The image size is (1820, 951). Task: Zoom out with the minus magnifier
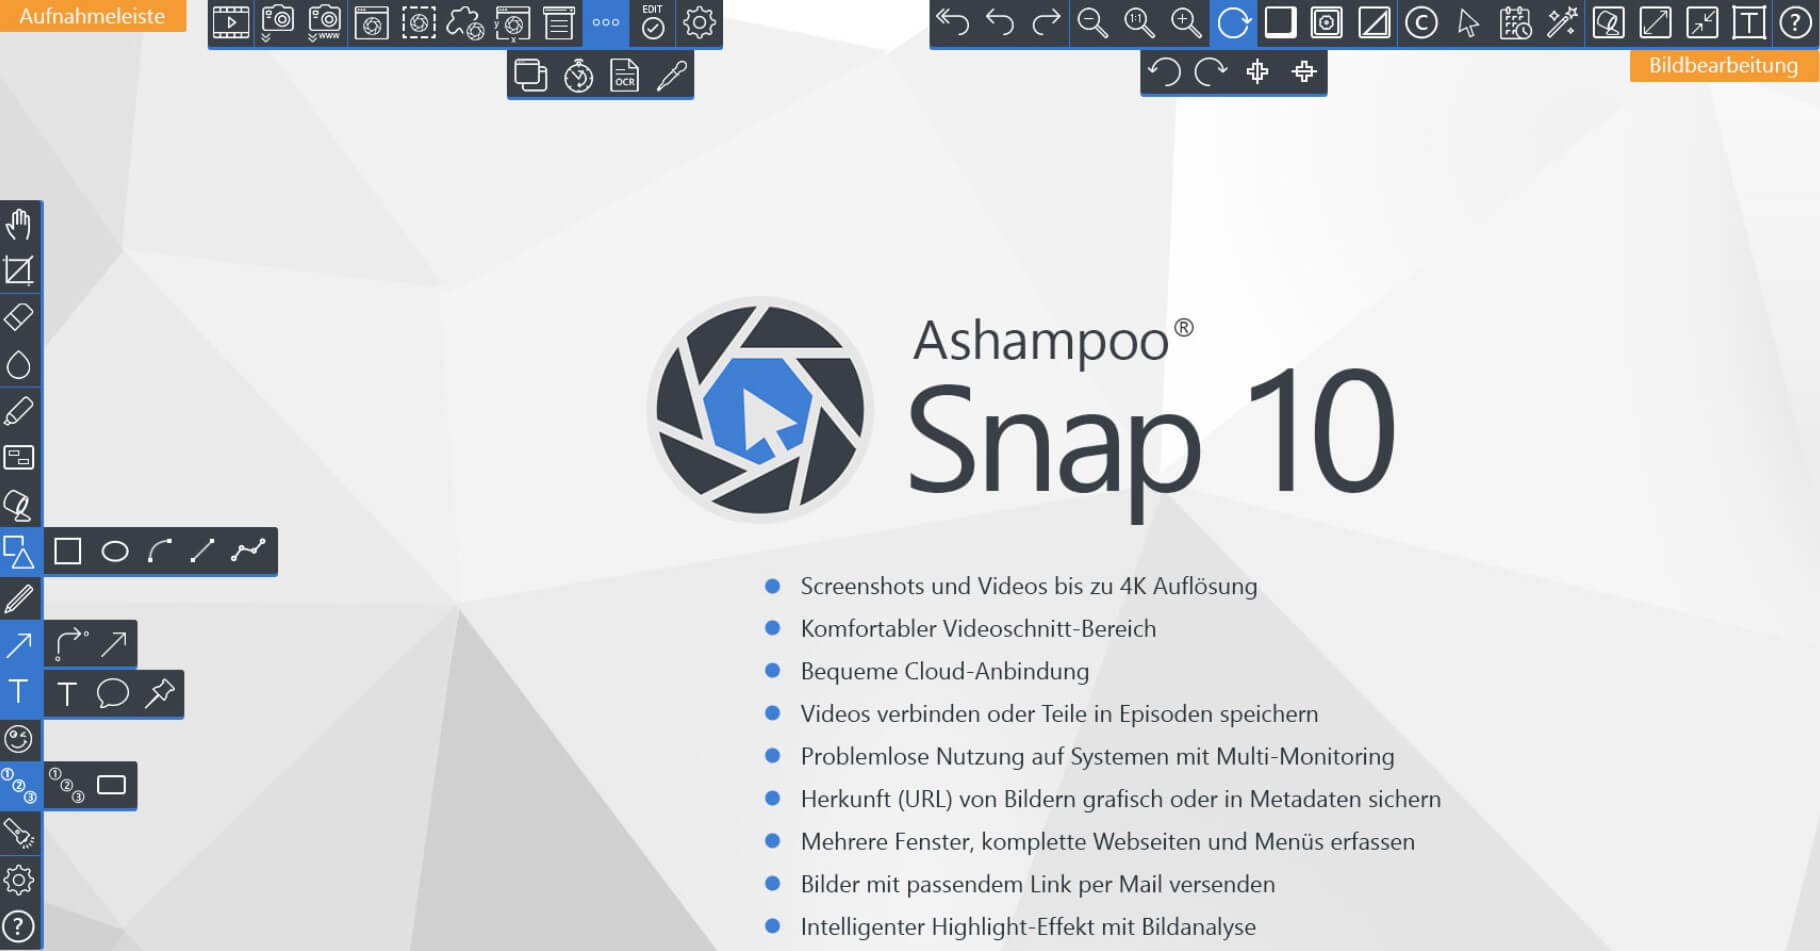pyautogui.click(x=1093, y=22)
